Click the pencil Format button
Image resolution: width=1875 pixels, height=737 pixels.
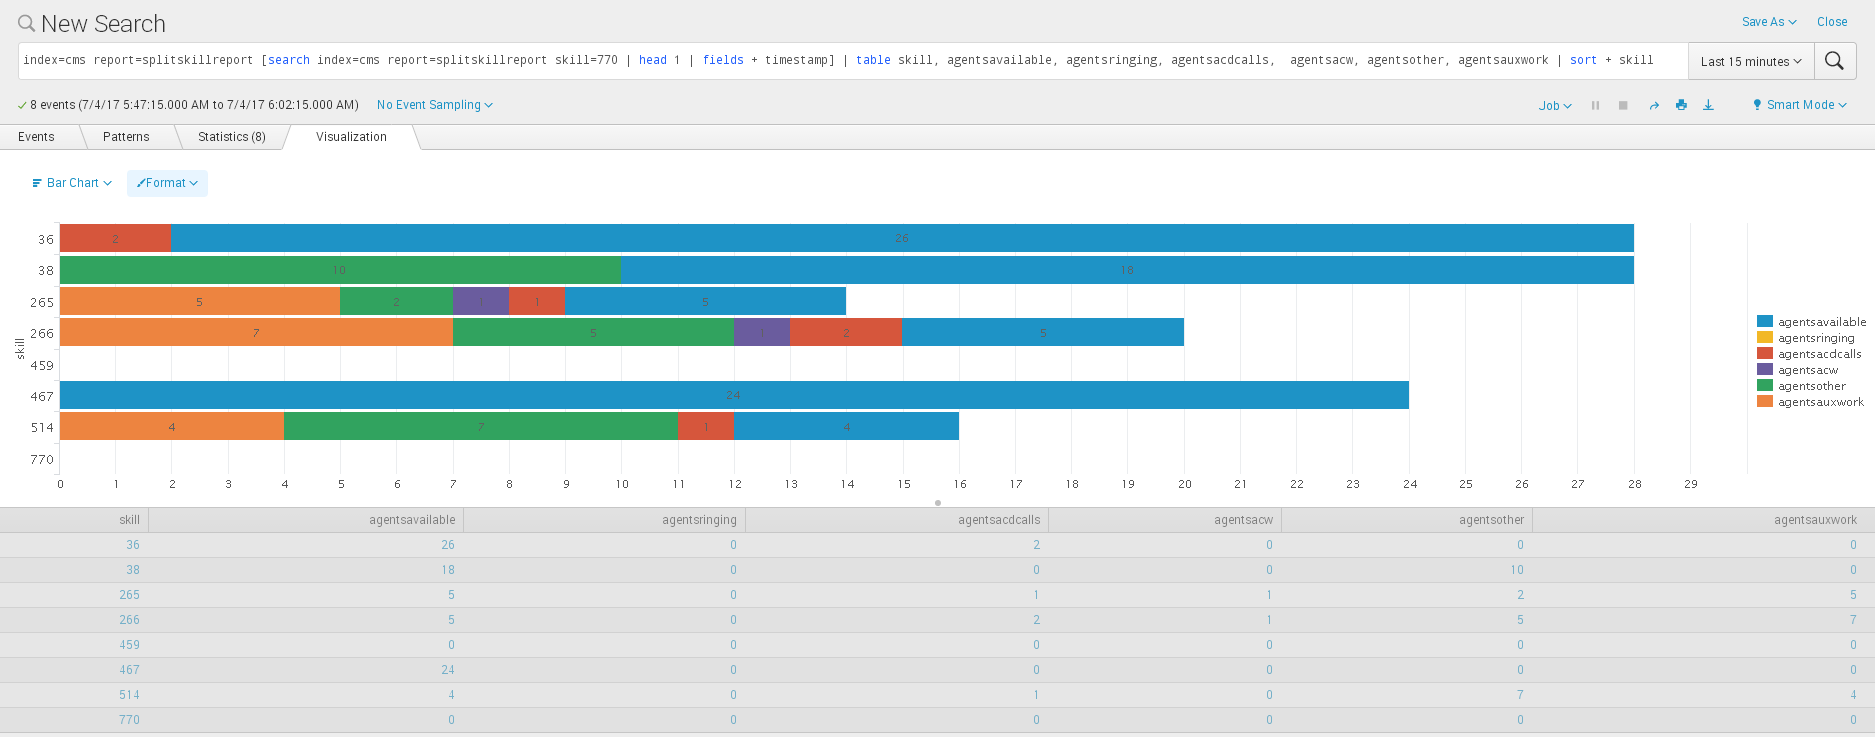[167, 183]
